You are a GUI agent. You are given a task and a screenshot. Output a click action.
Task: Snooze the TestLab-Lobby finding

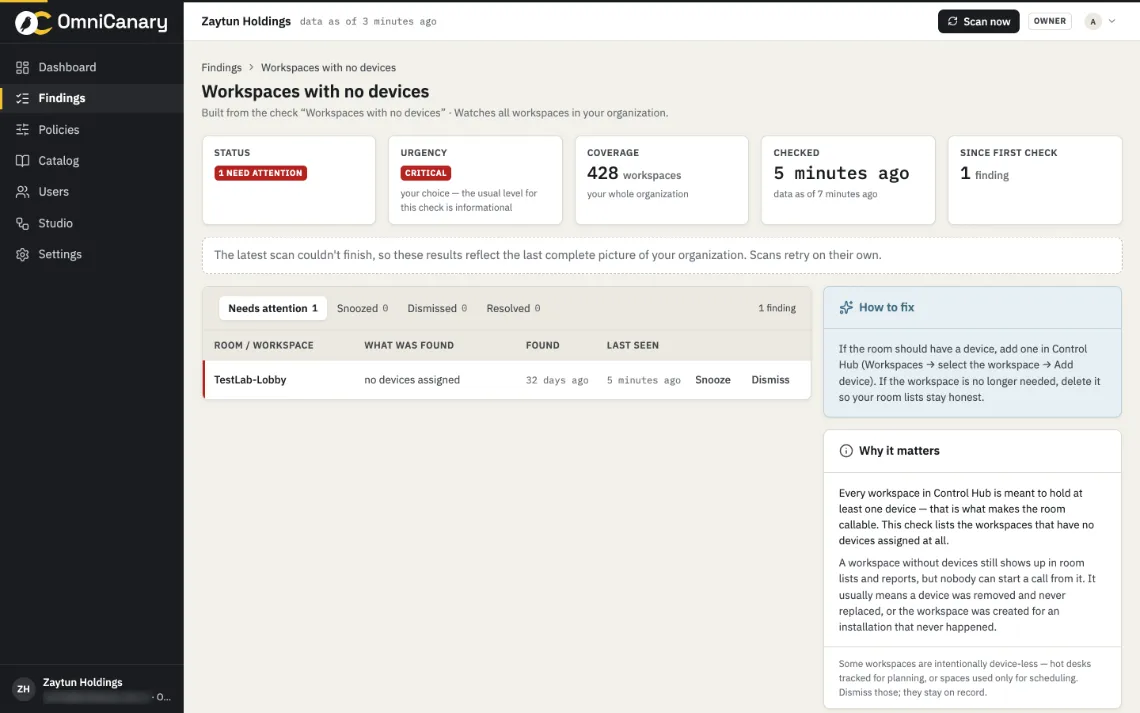click(x=712, y=379)
